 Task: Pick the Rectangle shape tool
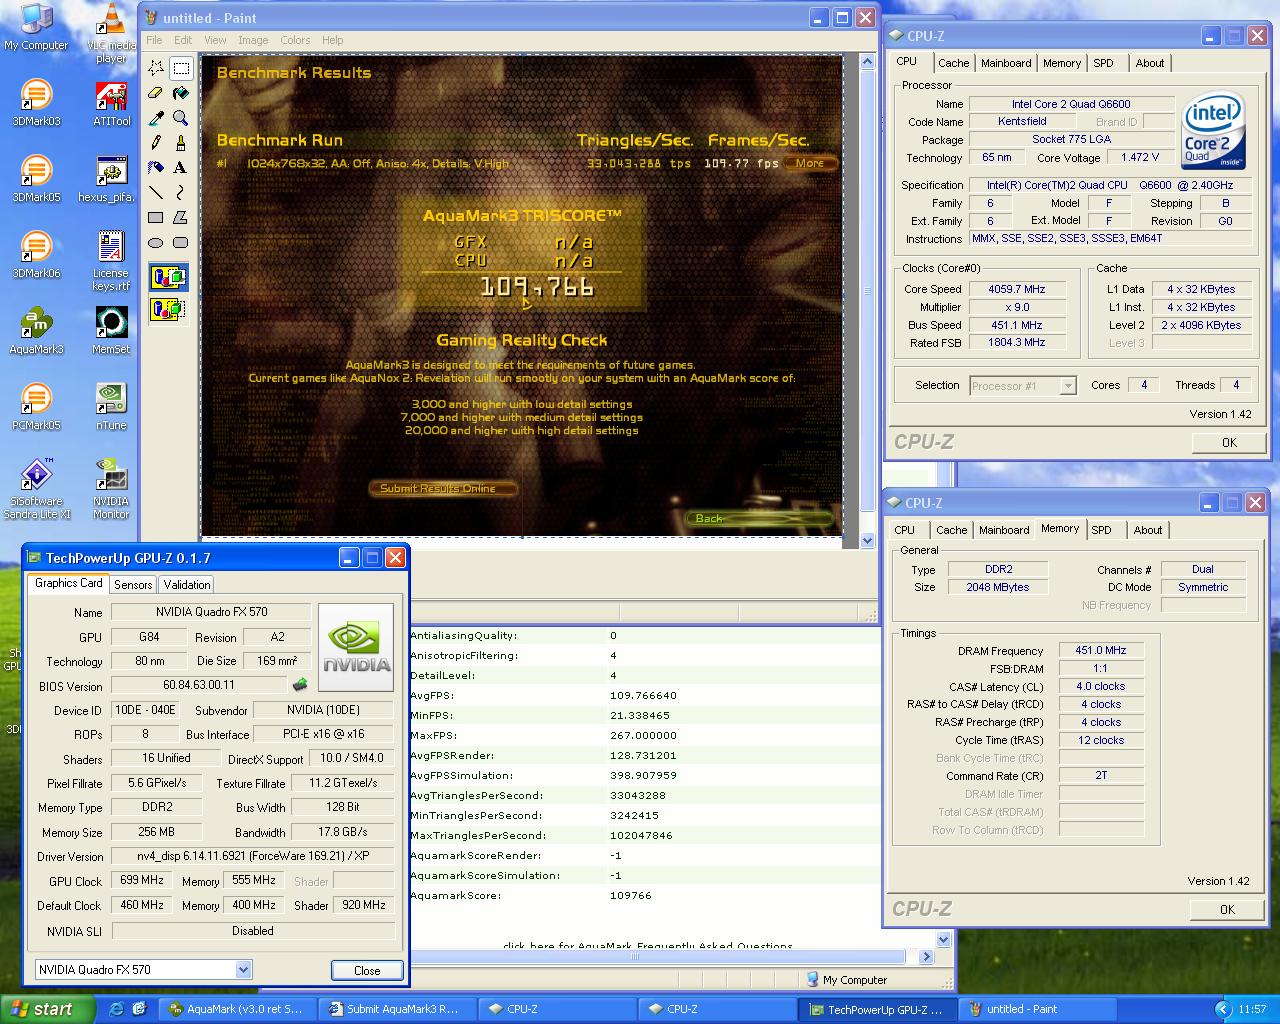pyautogui.click(x=156, y=217)
